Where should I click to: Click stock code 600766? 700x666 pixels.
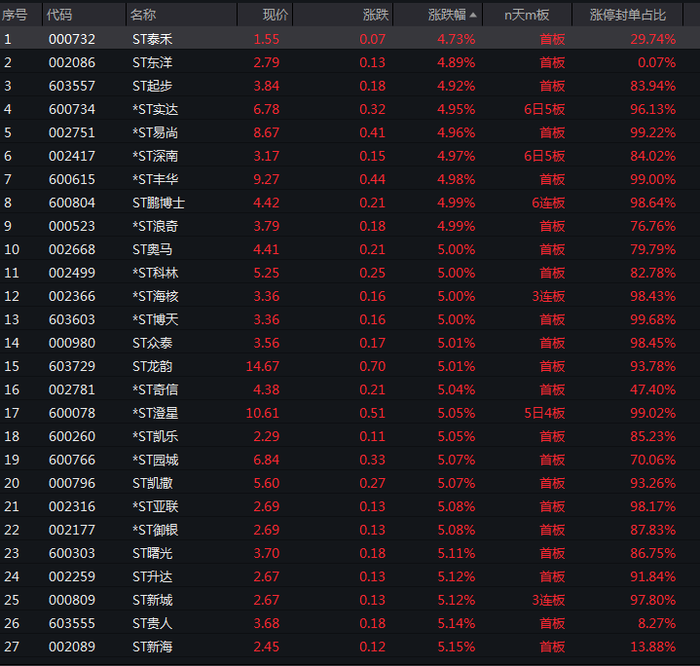click(72, 460)
